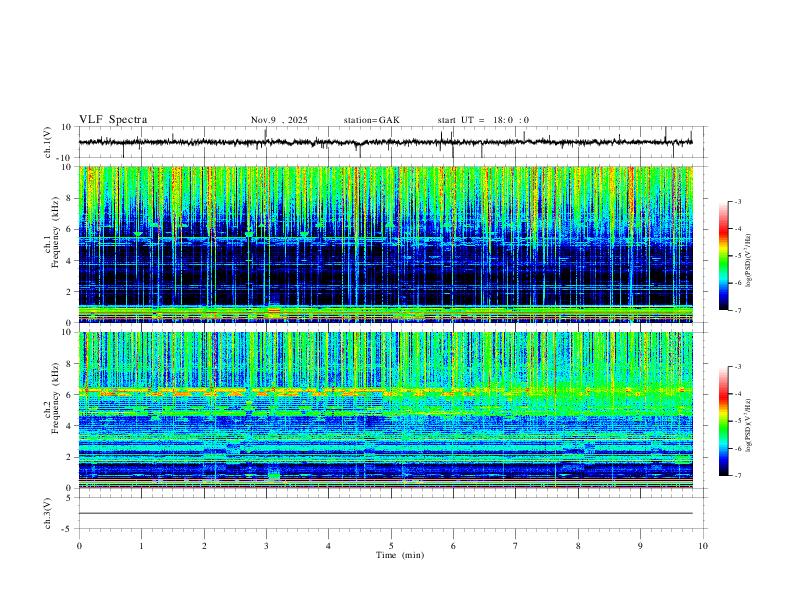Click '-7' on lower color scale
This screenshot has height=612, width=792.
tap(737, 476)
